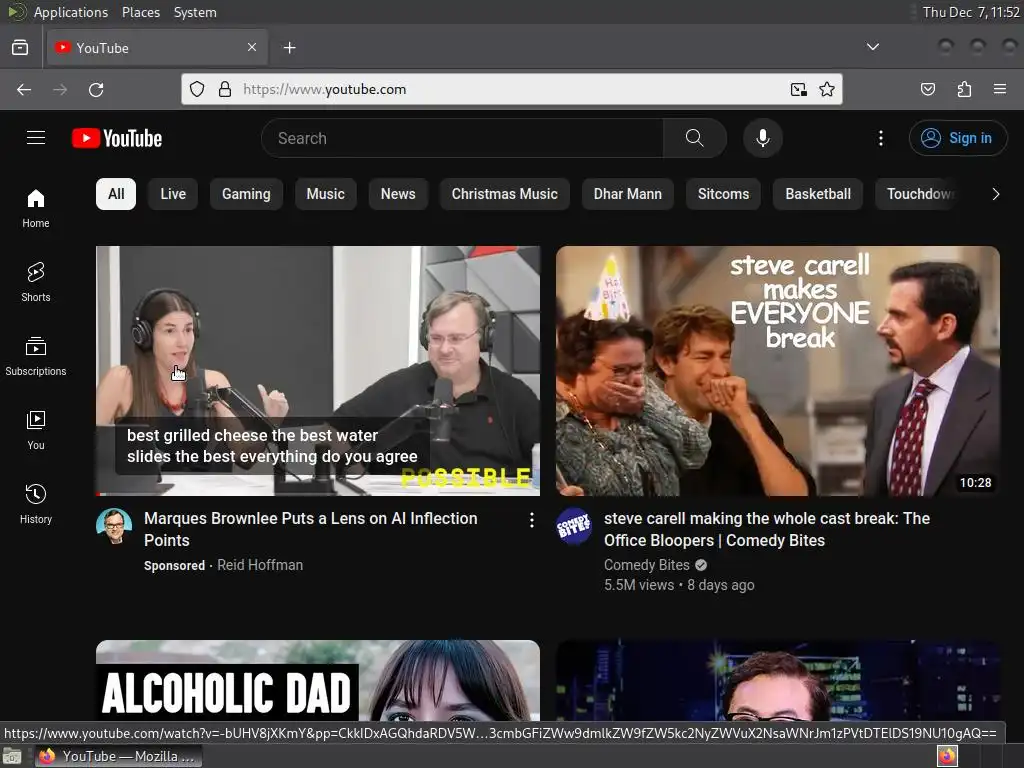The image size is (1024, 768).
Task: Click the clock Thu Dec 7 11:52
Action: 970,12
